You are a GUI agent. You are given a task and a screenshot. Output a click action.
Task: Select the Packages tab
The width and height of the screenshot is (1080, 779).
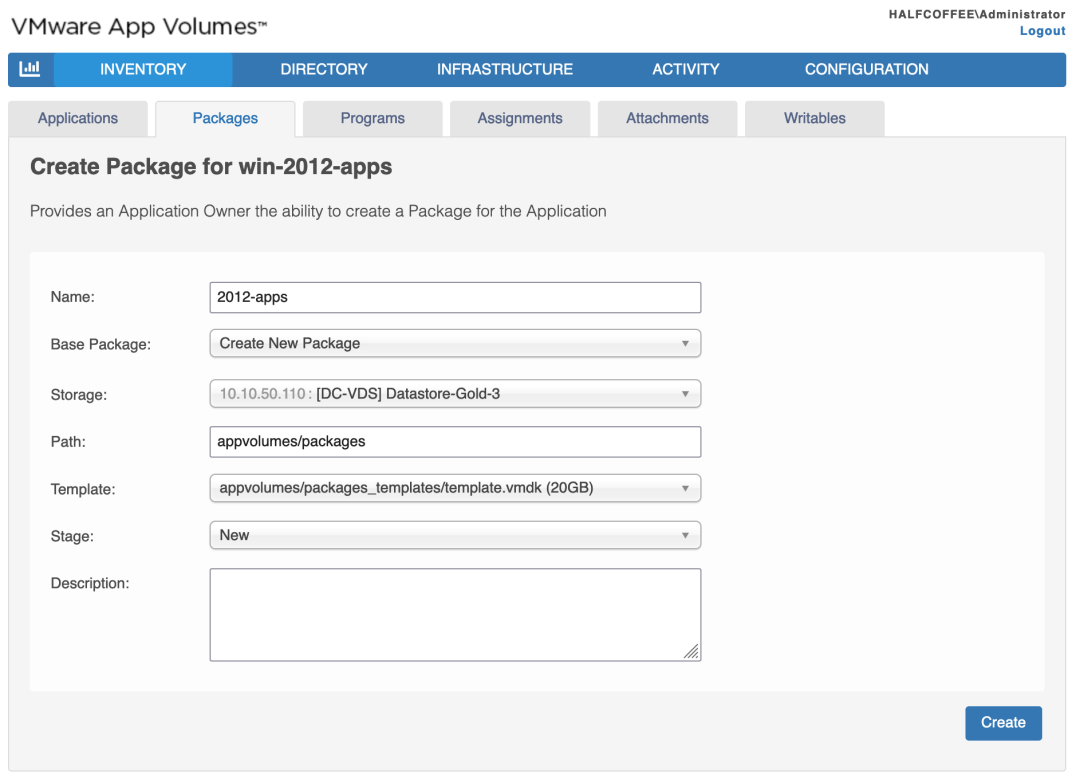coord(225,118)
